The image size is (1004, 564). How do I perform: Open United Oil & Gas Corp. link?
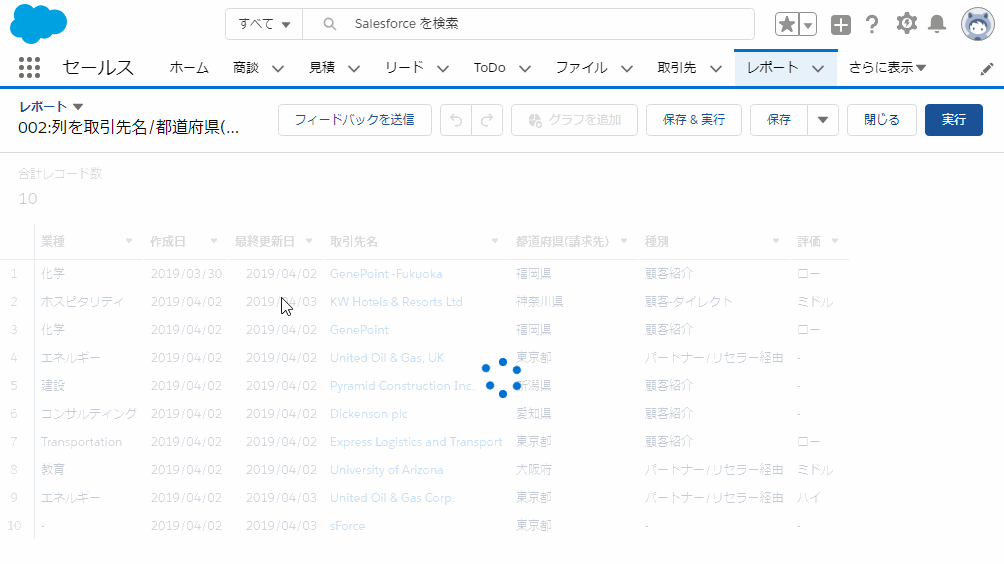(x=392, y=498)
